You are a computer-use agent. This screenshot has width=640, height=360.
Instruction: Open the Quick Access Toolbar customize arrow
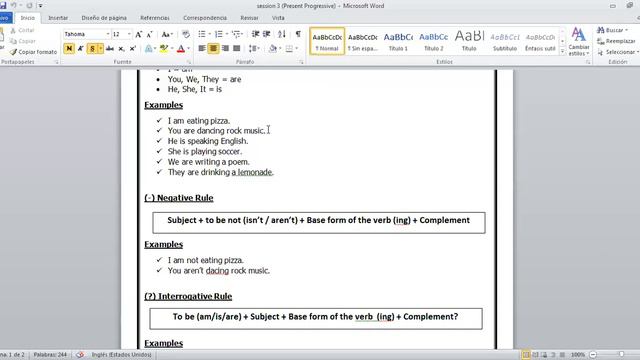40,6
